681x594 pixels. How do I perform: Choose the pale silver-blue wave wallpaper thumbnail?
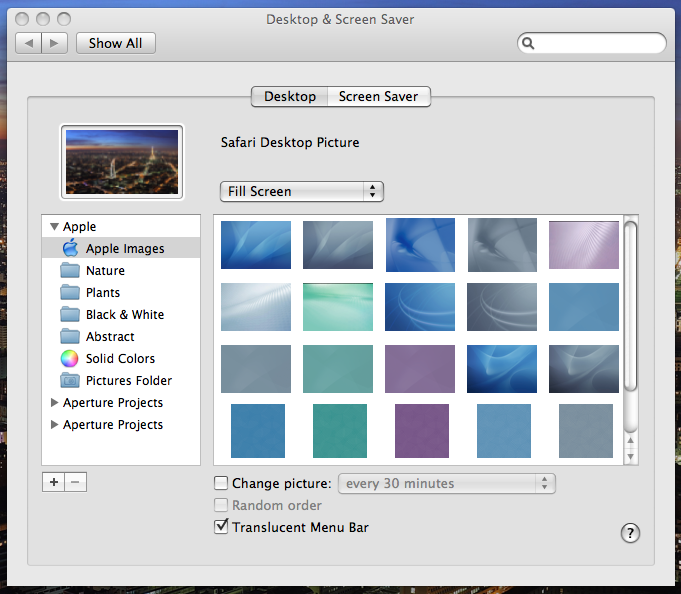(x=256, y=307)
